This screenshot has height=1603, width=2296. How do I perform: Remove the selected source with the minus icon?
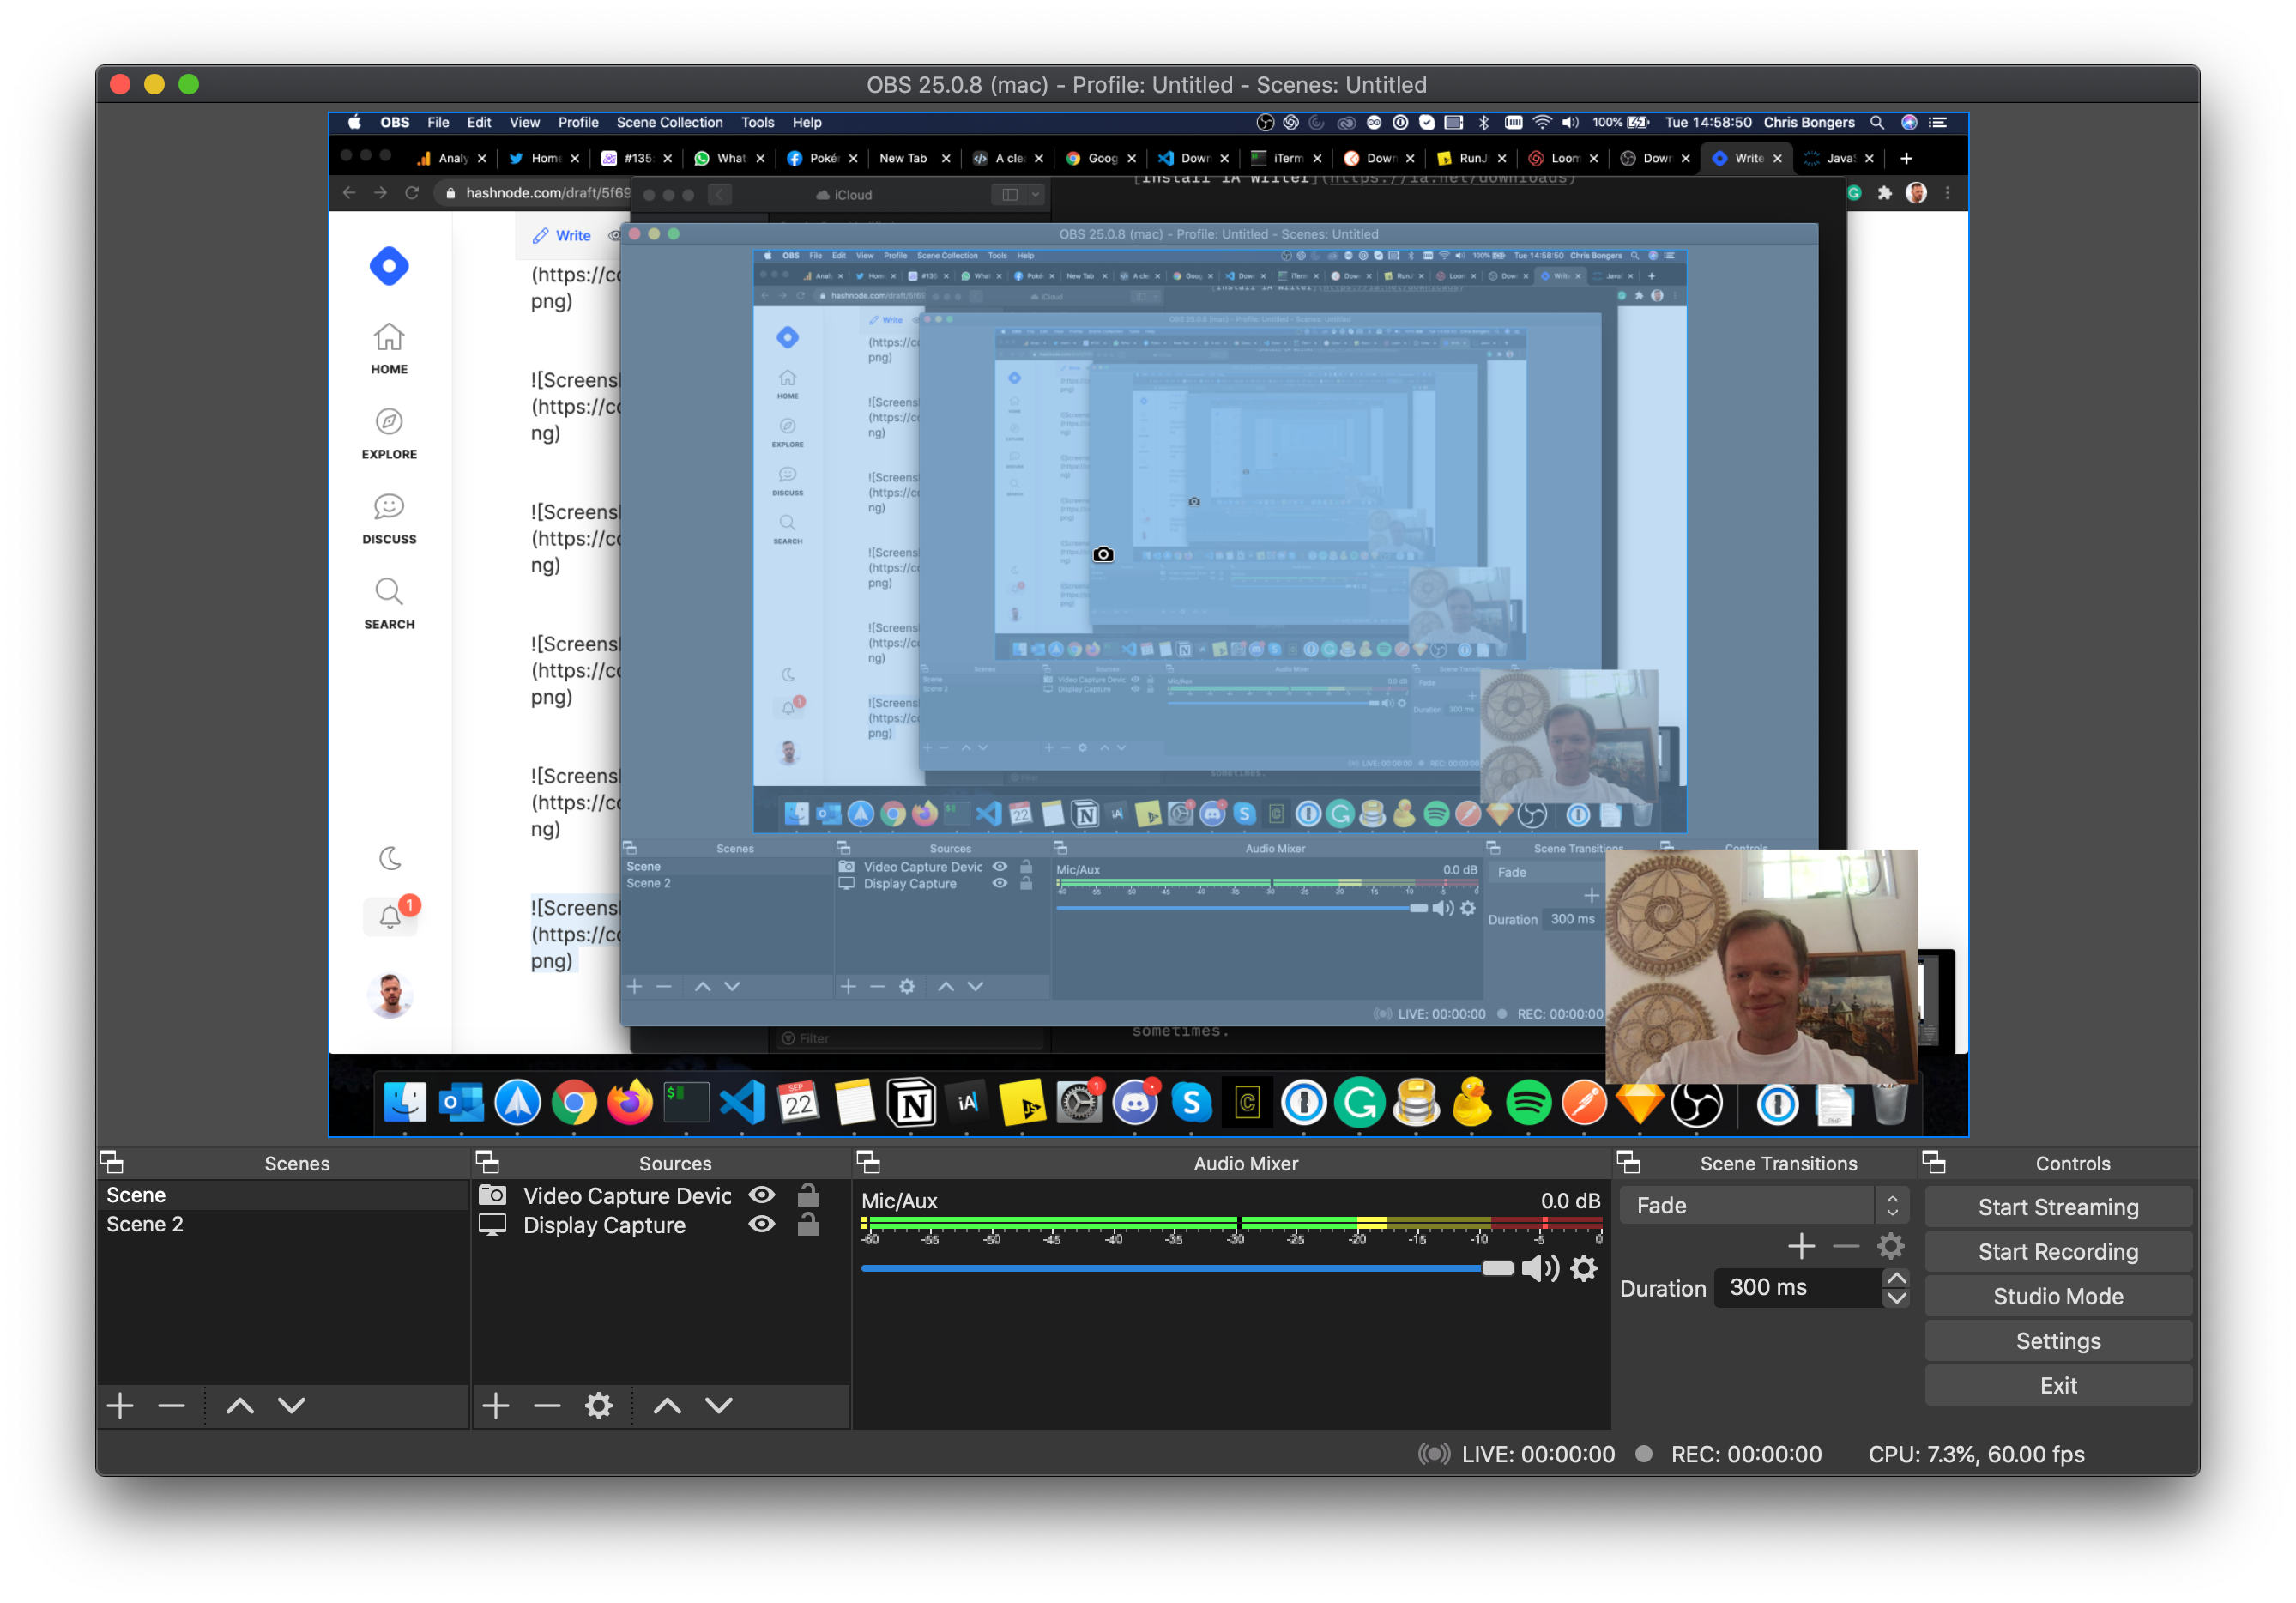pos(547,1405)
